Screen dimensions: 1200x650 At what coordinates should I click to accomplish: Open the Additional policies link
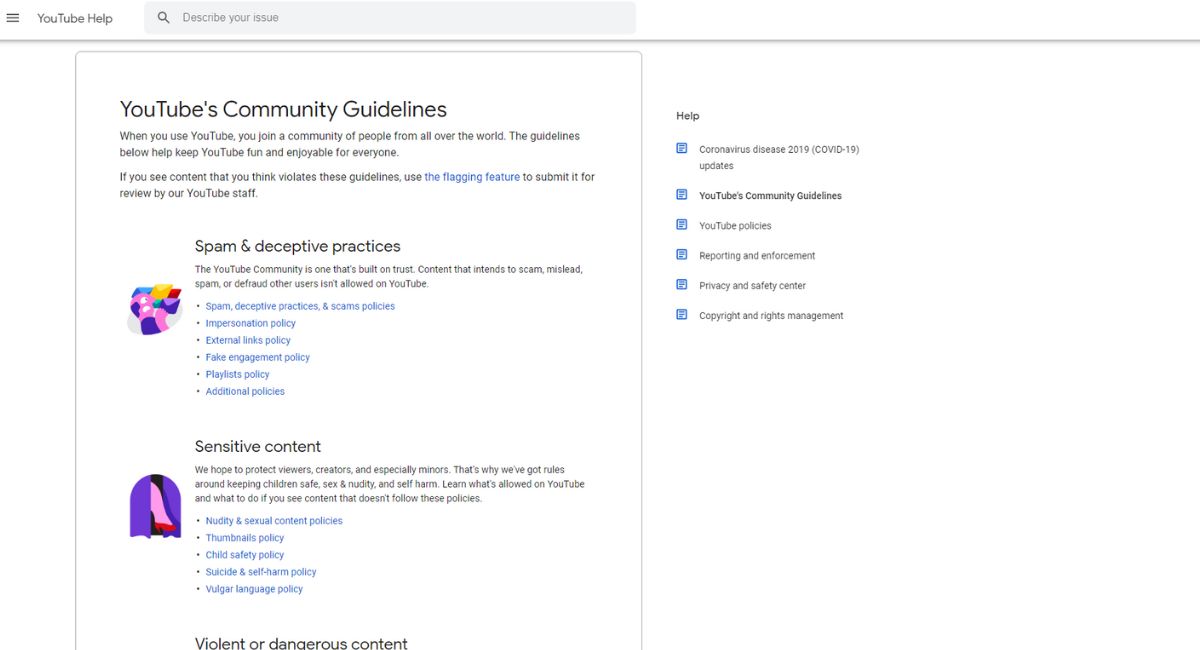coord(245,391)
